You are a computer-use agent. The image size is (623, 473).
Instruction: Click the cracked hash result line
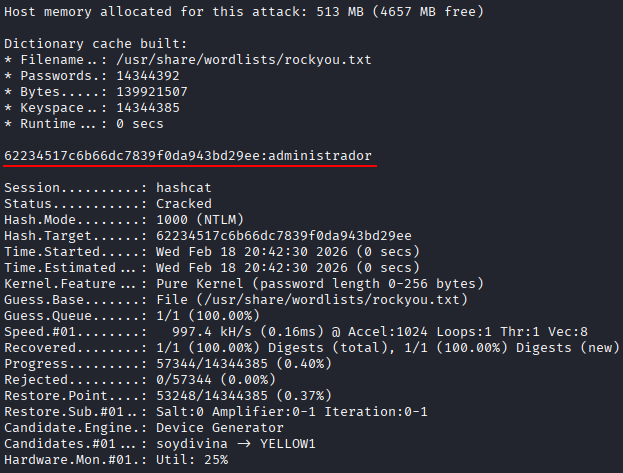coord(188,156)
